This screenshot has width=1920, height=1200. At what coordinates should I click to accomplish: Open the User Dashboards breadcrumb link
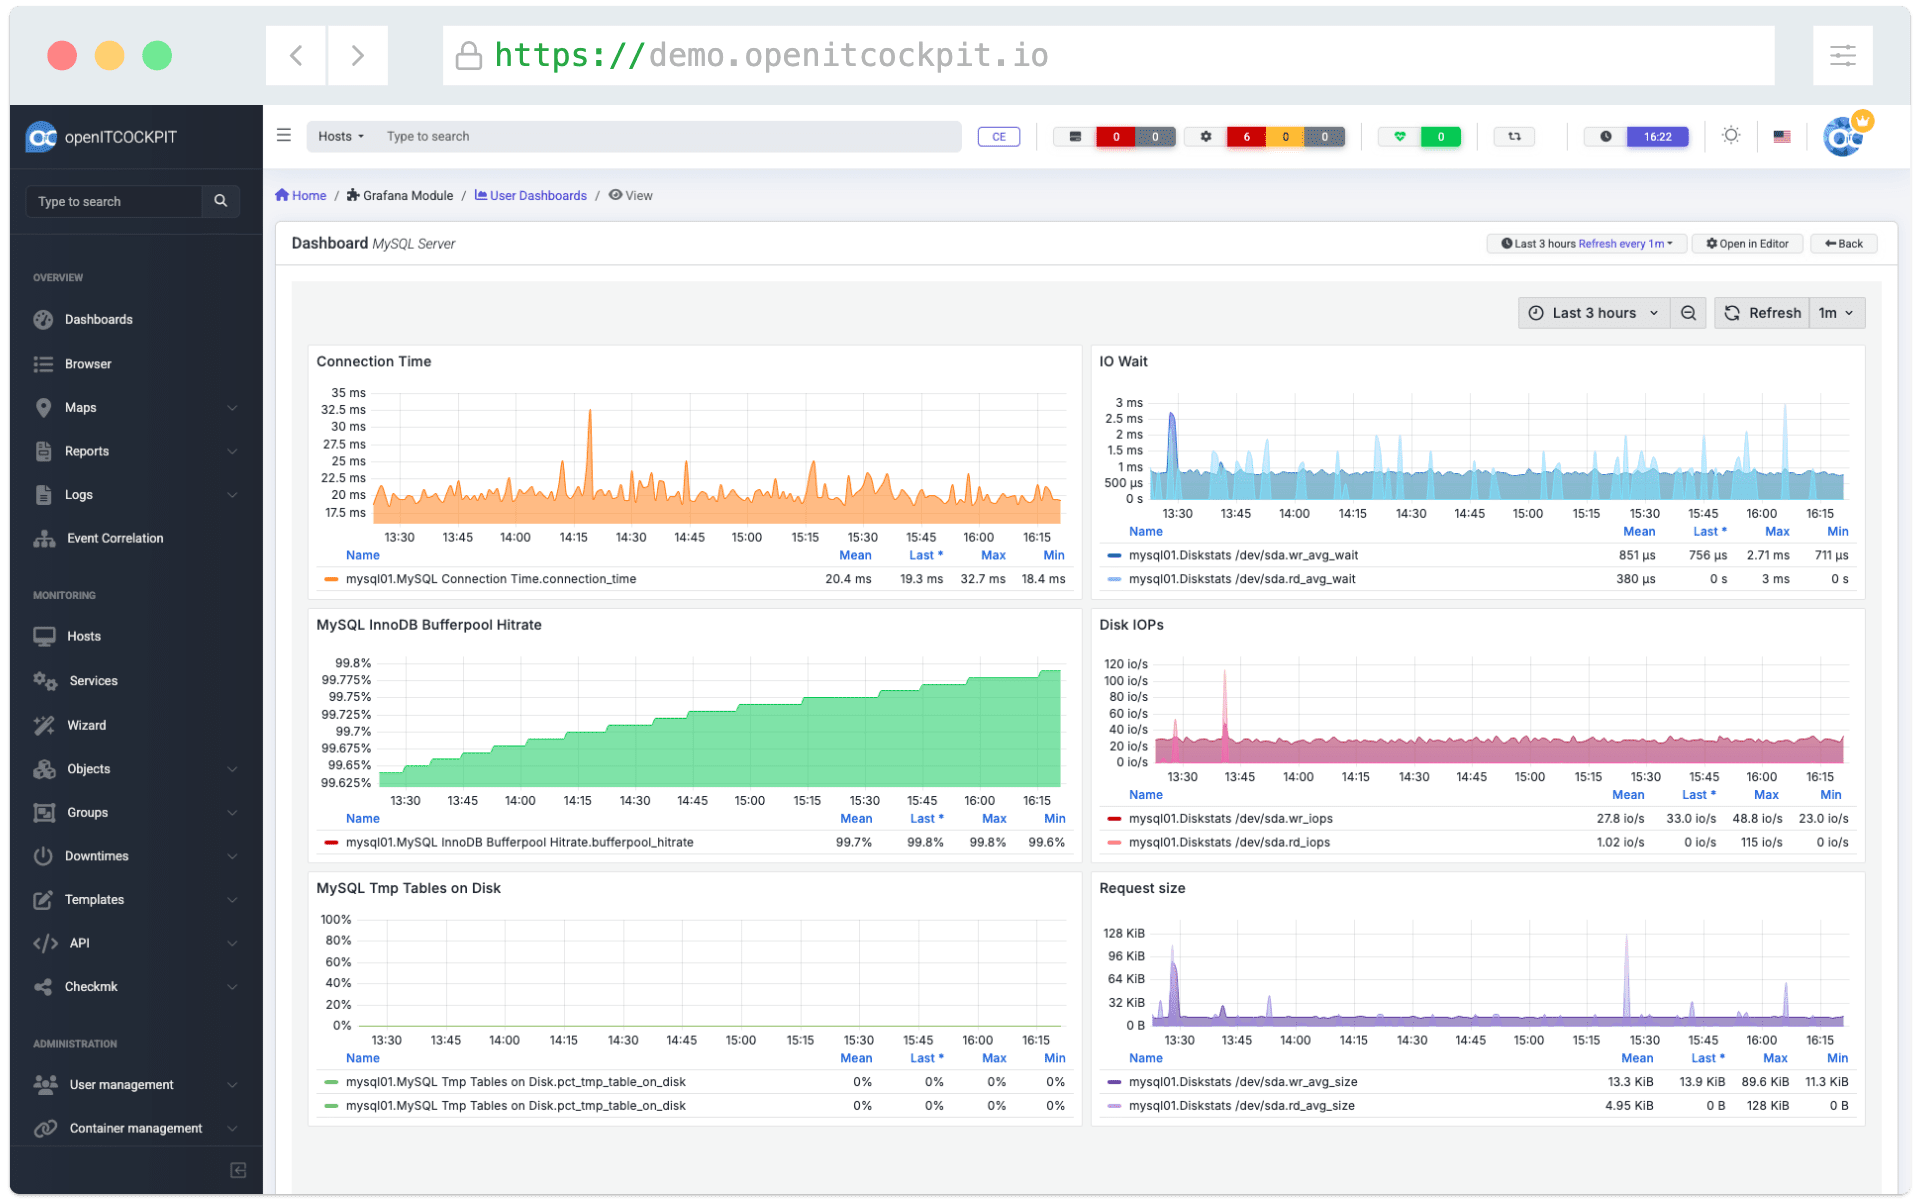coord(531,196)
